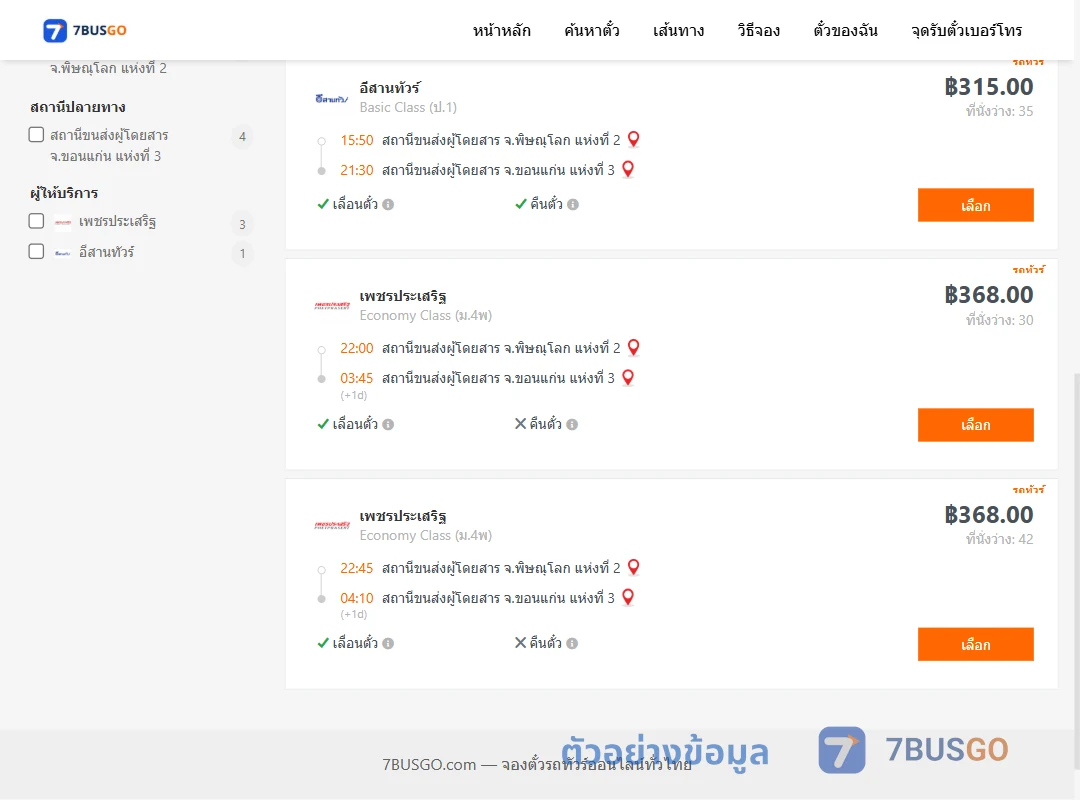
Task: Open refund info icon on 15:50 trip
Action: pyautogui.click(x=573, y=205)
